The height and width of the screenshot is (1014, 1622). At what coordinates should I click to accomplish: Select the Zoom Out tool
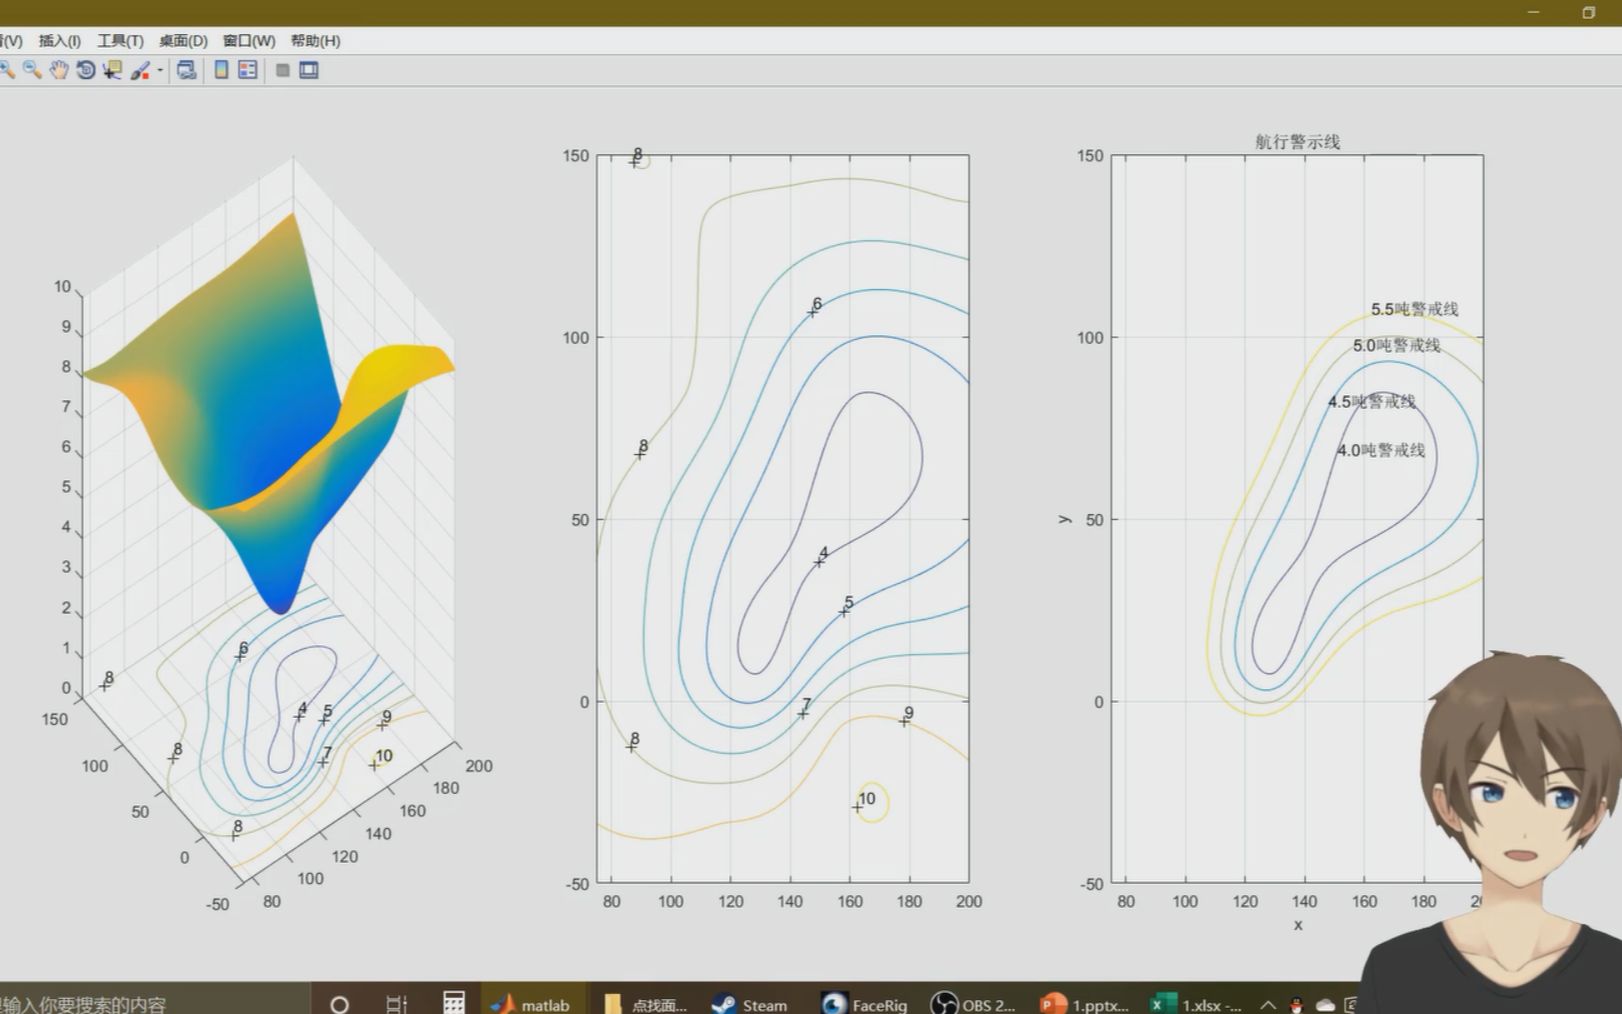tap(33, 70)
